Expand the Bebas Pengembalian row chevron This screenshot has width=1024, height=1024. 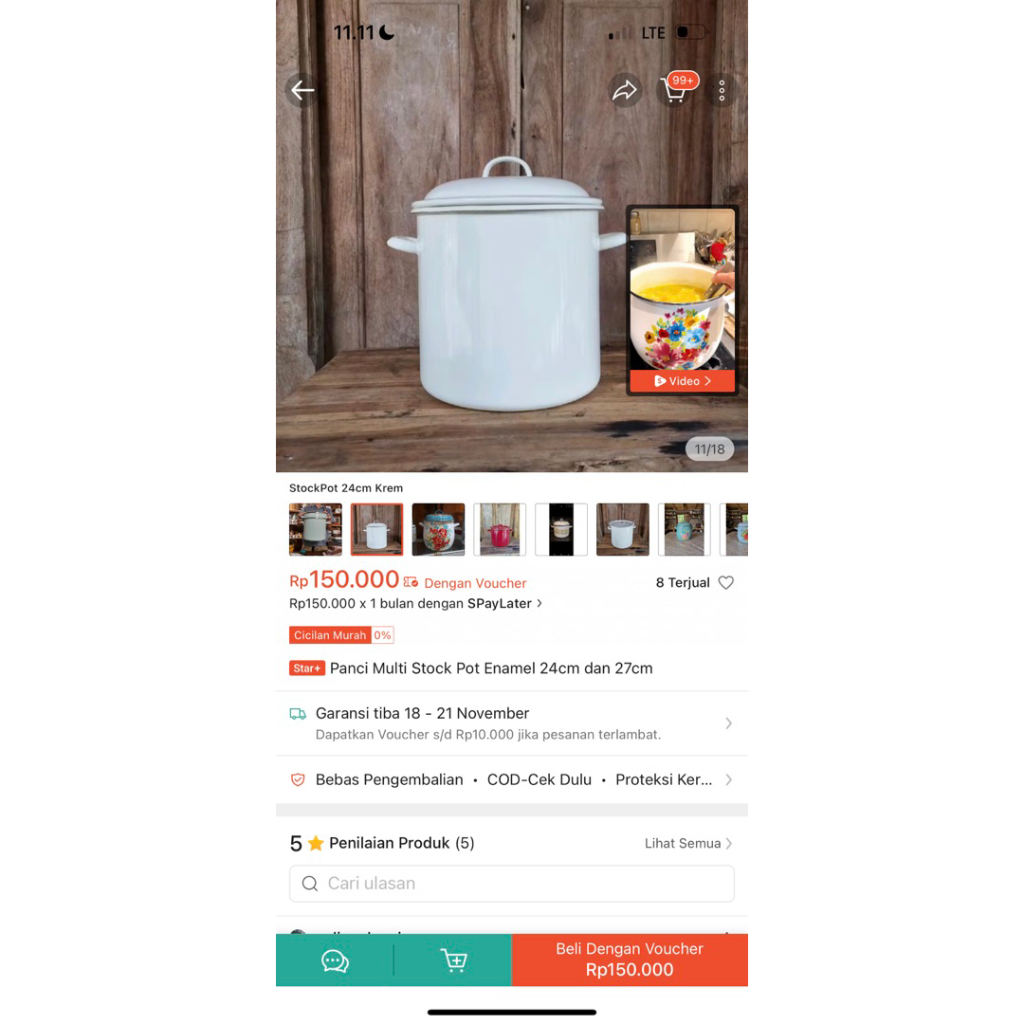tap(728, 780)
